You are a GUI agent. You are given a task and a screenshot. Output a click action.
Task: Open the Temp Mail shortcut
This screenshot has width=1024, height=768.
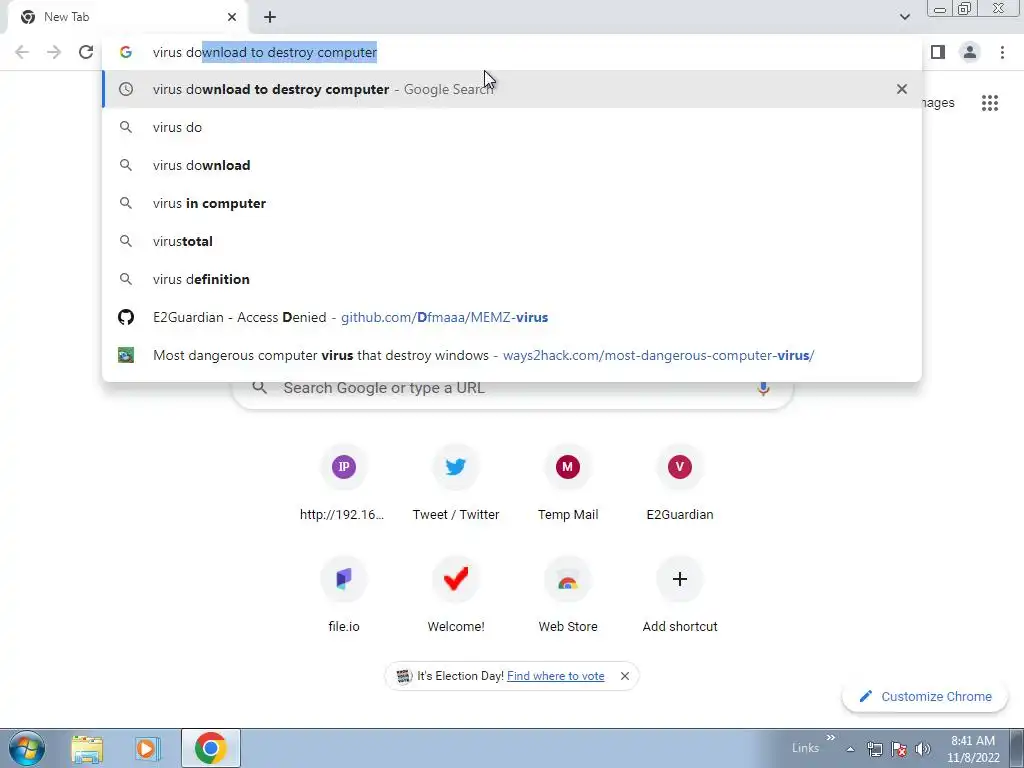pyautogui.click(x=568, y=484)
